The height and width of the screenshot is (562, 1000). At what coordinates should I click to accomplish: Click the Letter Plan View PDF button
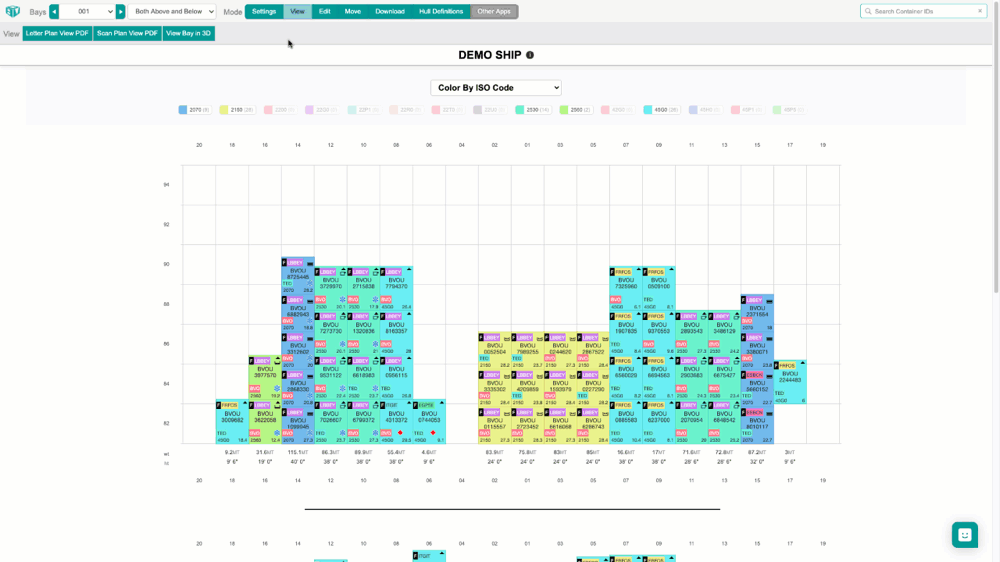pos(57,33)
